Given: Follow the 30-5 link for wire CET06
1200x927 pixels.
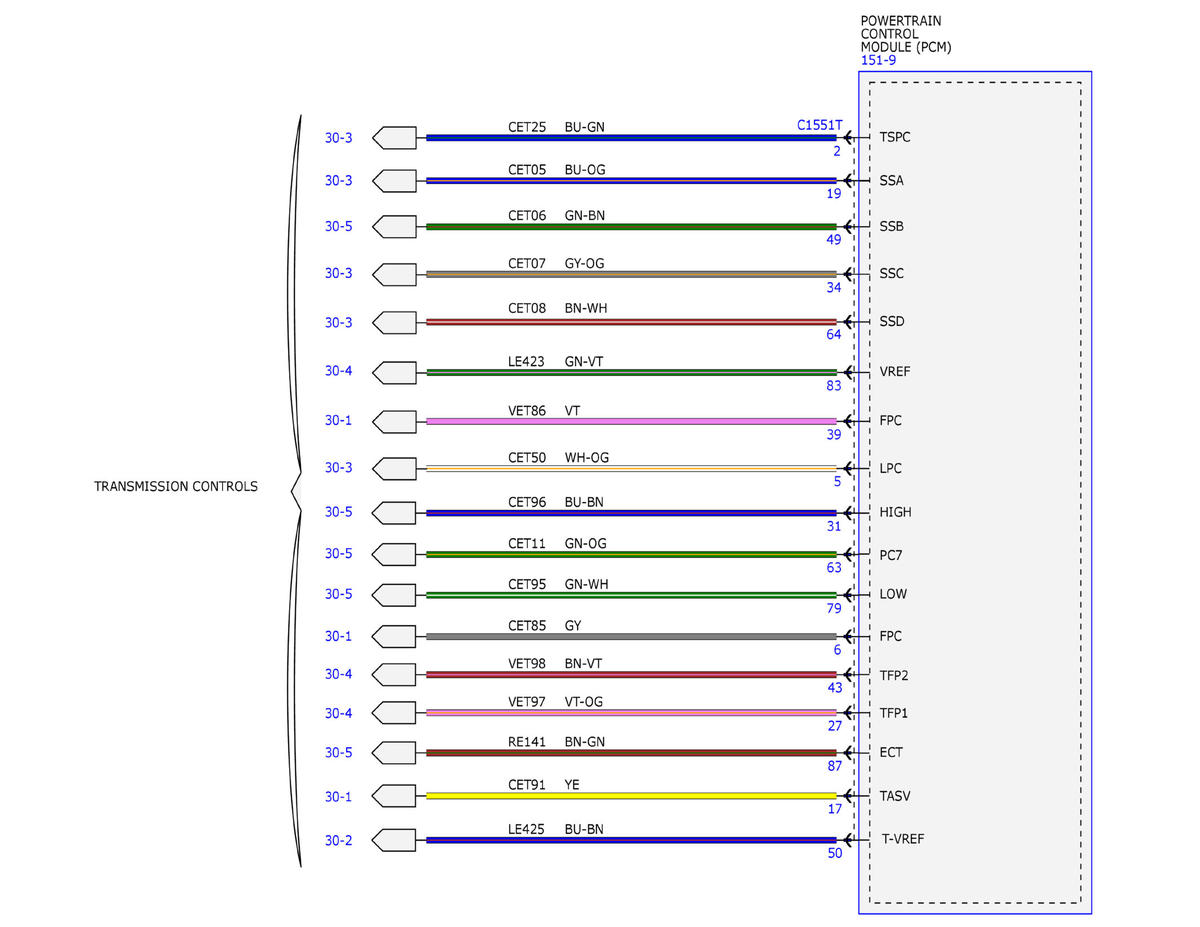Looking at the screenshot, I should point(338,227).
